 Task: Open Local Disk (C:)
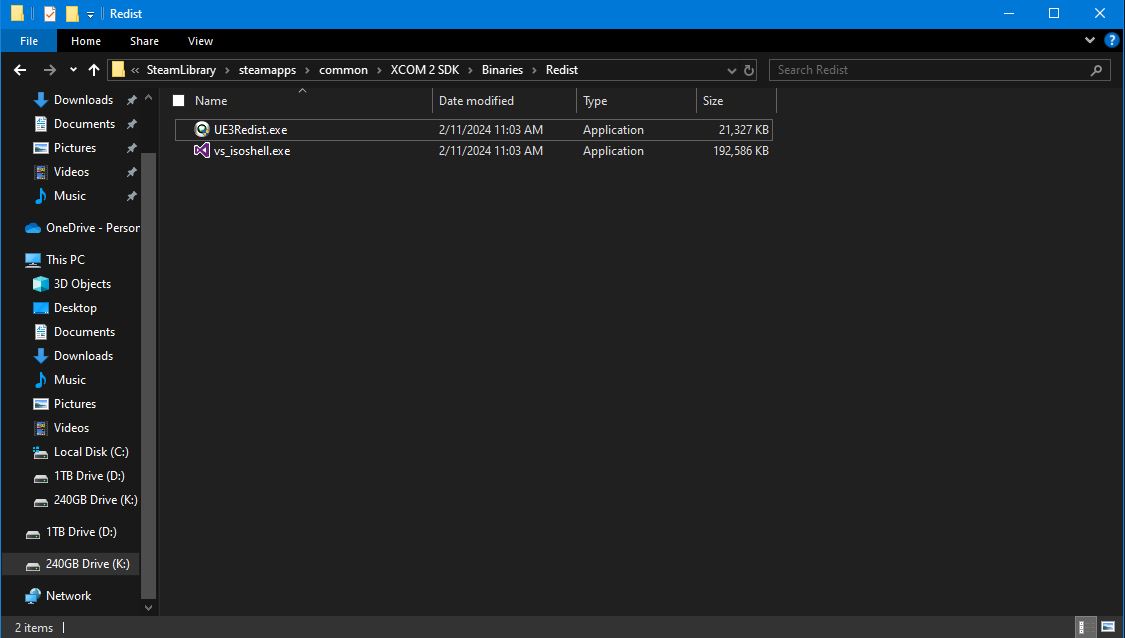80,452
